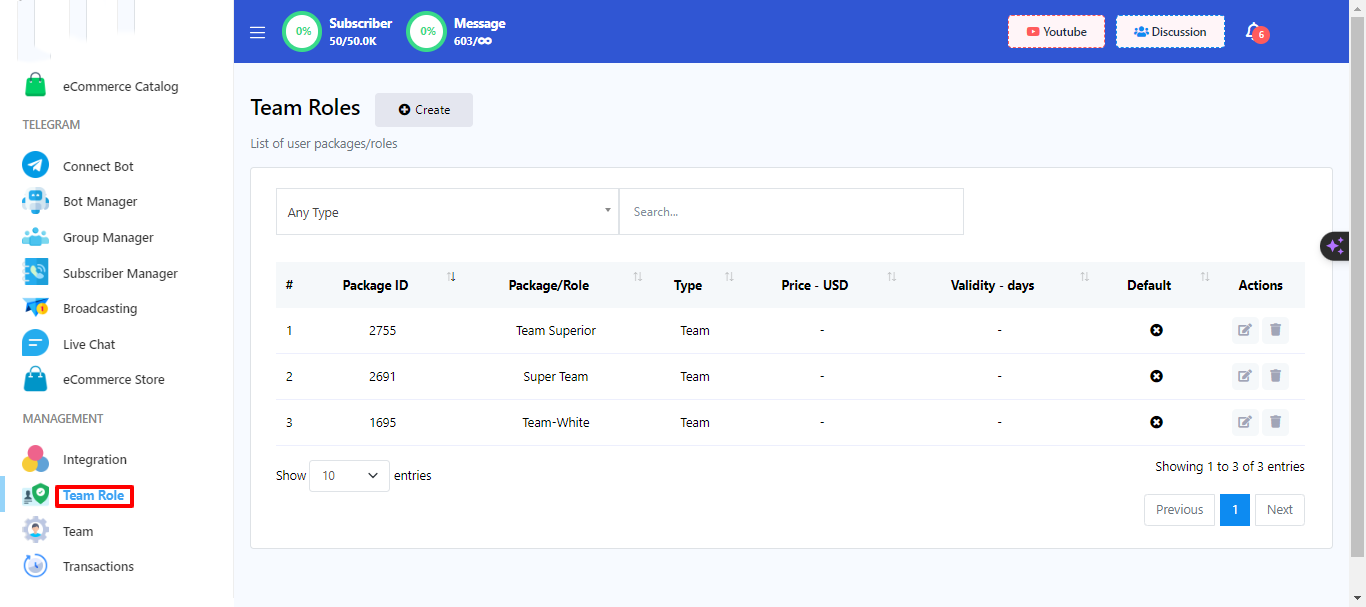Click the Connect Bot Telegram icon
The width and height of the screenshot is (1366, 607).
click(36, 166)
